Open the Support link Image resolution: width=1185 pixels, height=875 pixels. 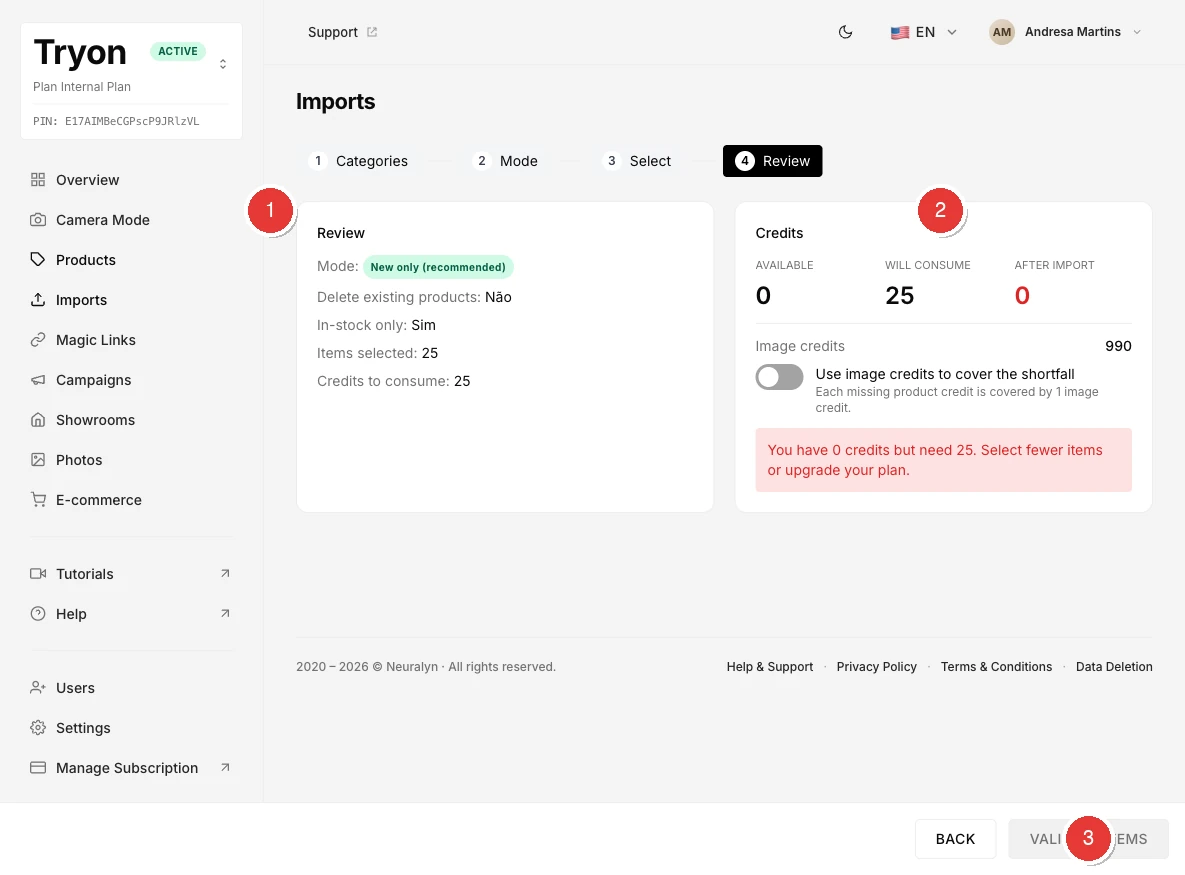tap(342, 32)
